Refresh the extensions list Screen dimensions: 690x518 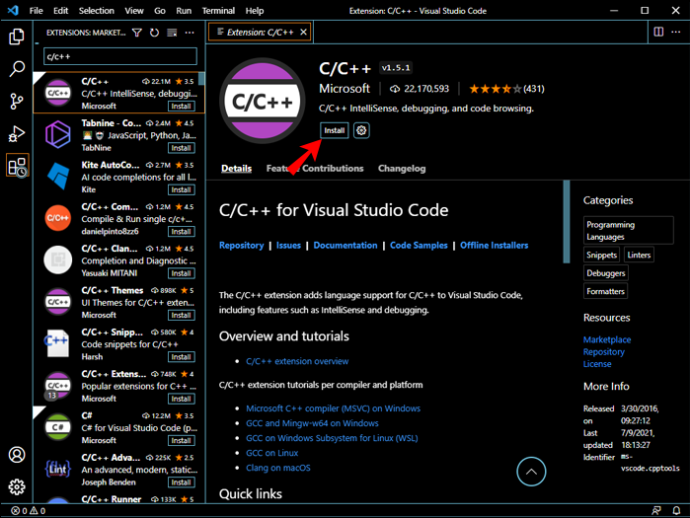click(154, 33)
